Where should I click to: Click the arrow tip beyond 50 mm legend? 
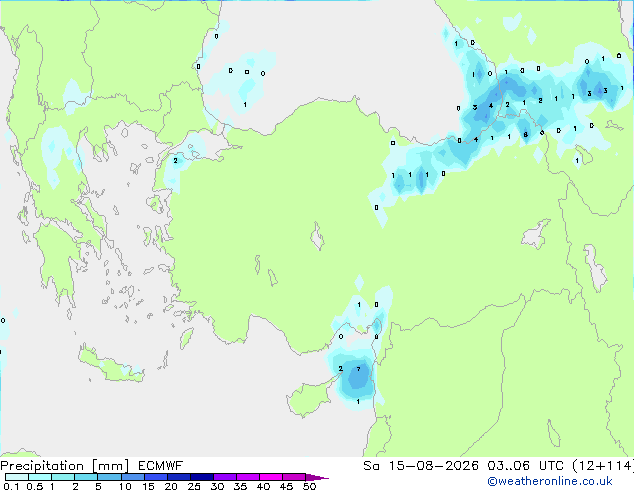317,478
